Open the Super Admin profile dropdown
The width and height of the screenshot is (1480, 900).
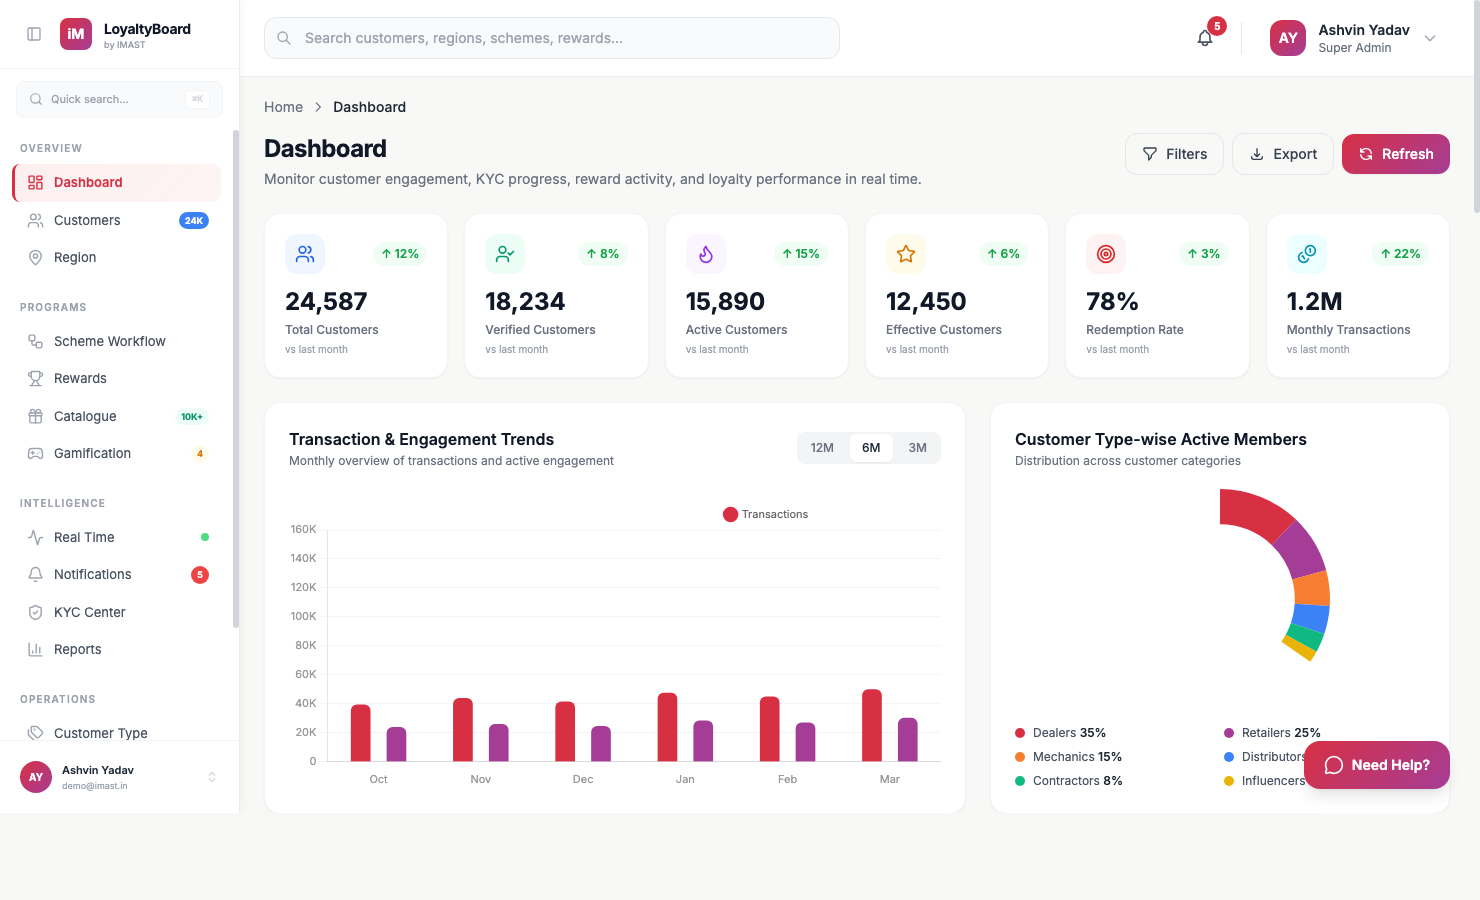click(x=1430, y=37)
